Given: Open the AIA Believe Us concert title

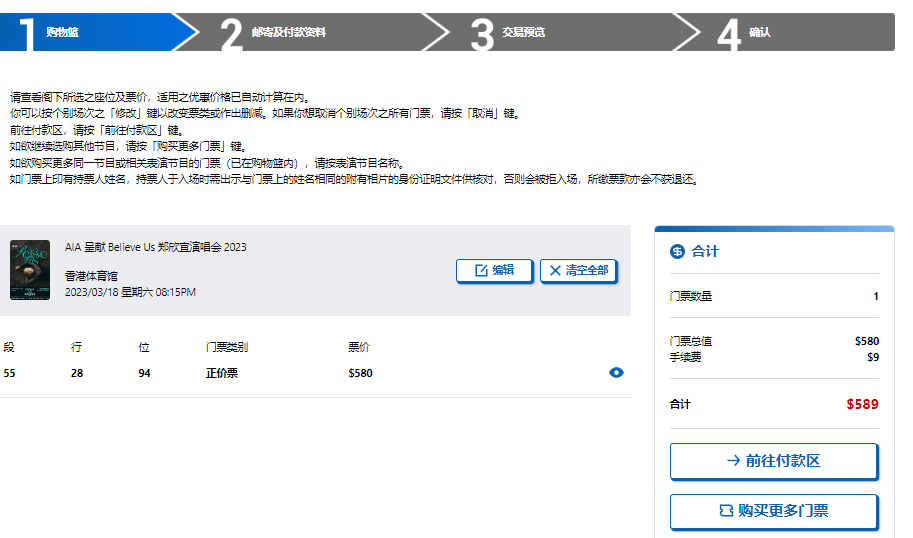Looking at the screenshot, I should (155, 247).
